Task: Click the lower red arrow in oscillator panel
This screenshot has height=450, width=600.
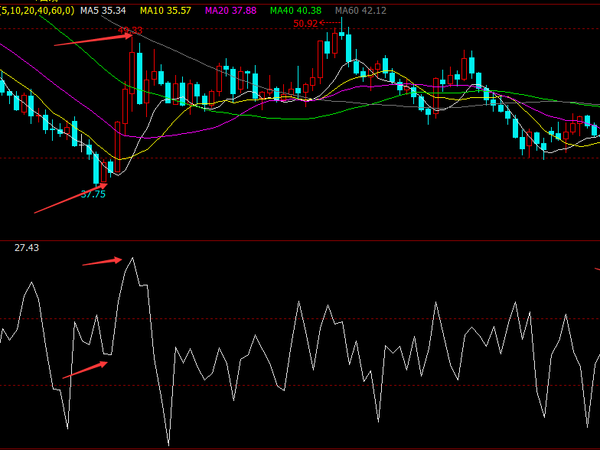Action: coord(85,370)
